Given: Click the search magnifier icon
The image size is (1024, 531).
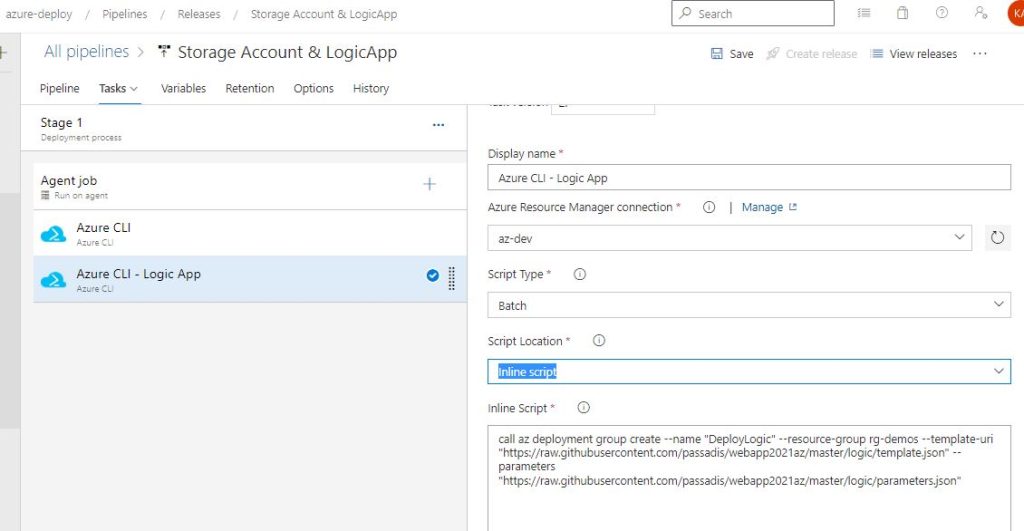Looking at the screenshot, I should point(685,13).
